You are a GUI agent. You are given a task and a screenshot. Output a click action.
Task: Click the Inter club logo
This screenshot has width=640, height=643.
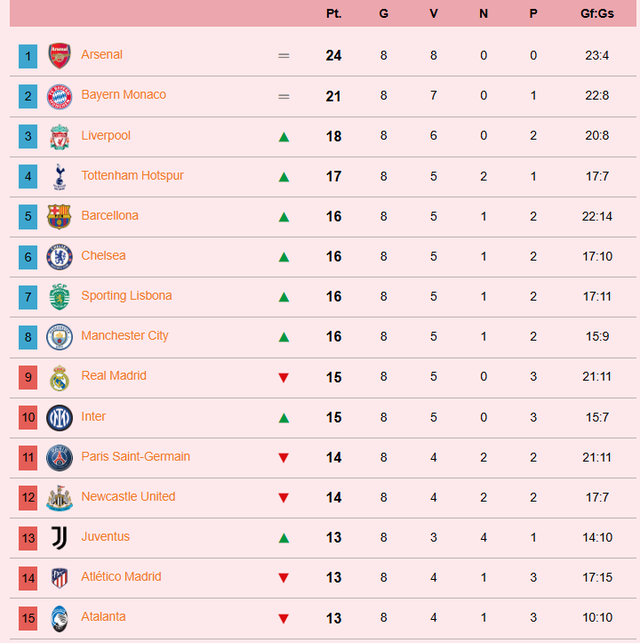(x=60, y=417)
